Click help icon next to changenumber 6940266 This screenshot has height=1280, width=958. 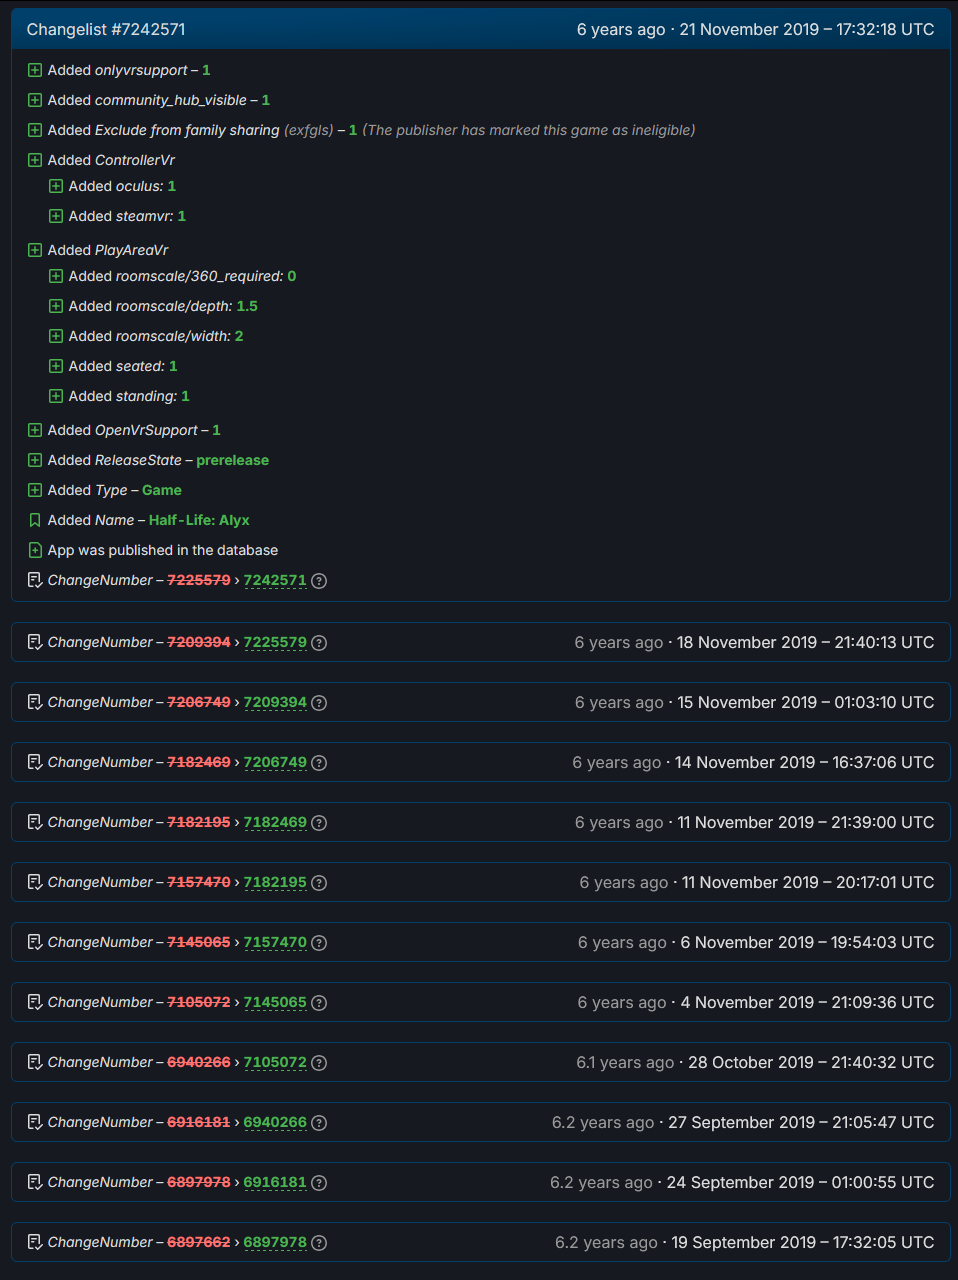[x=319, y=1123]
